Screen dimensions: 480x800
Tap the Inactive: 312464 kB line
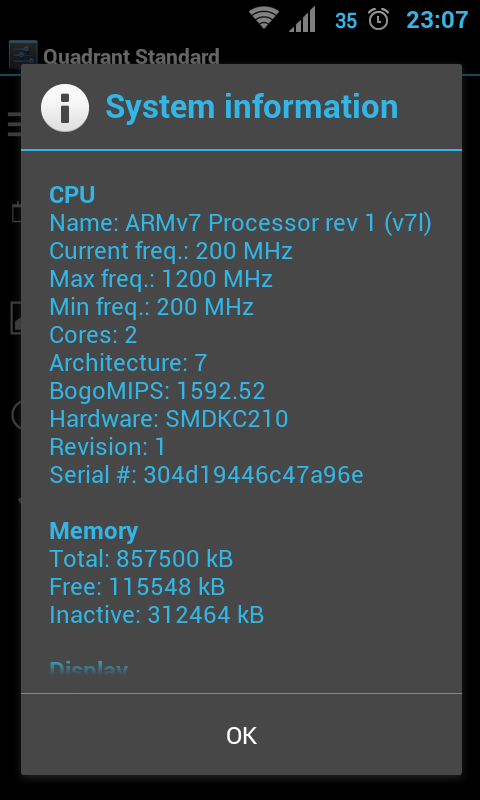coord(157,615)
